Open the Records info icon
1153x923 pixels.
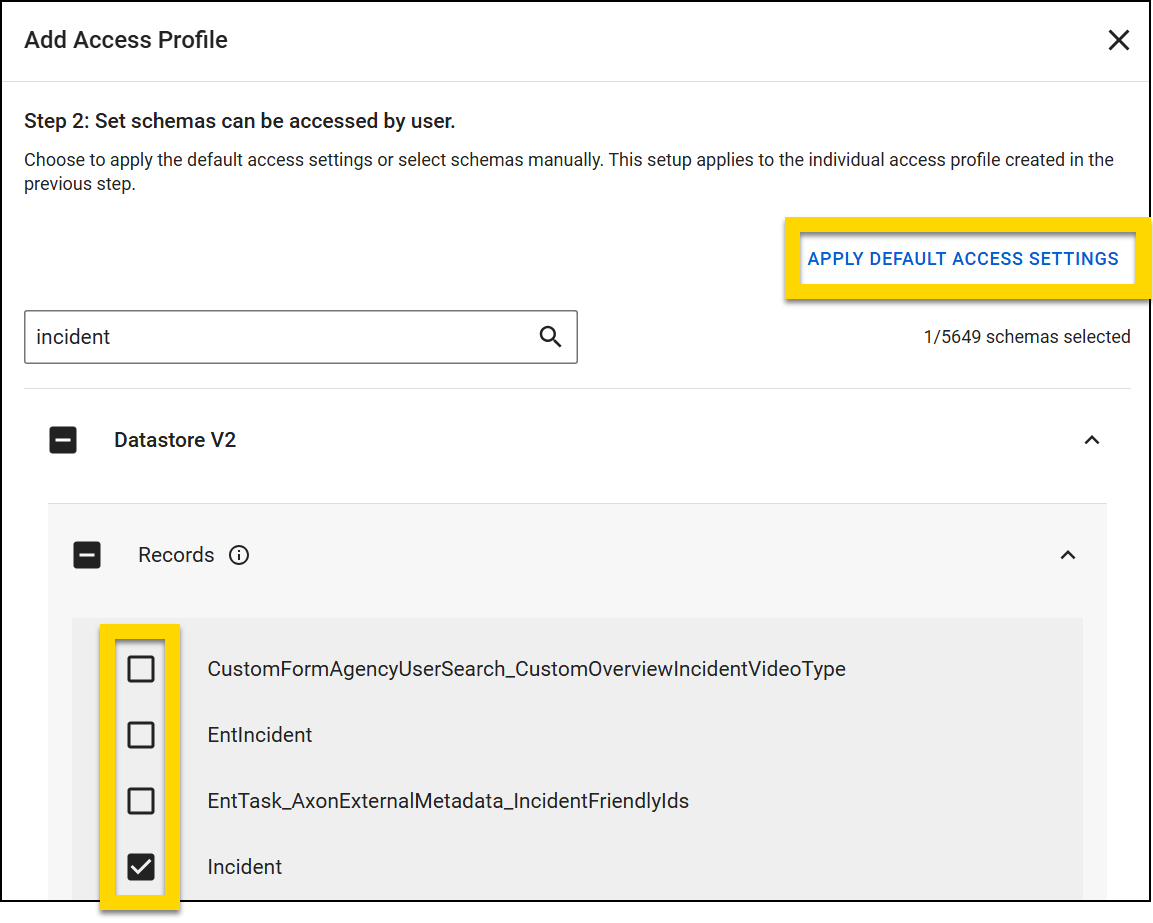pos(239,555)
